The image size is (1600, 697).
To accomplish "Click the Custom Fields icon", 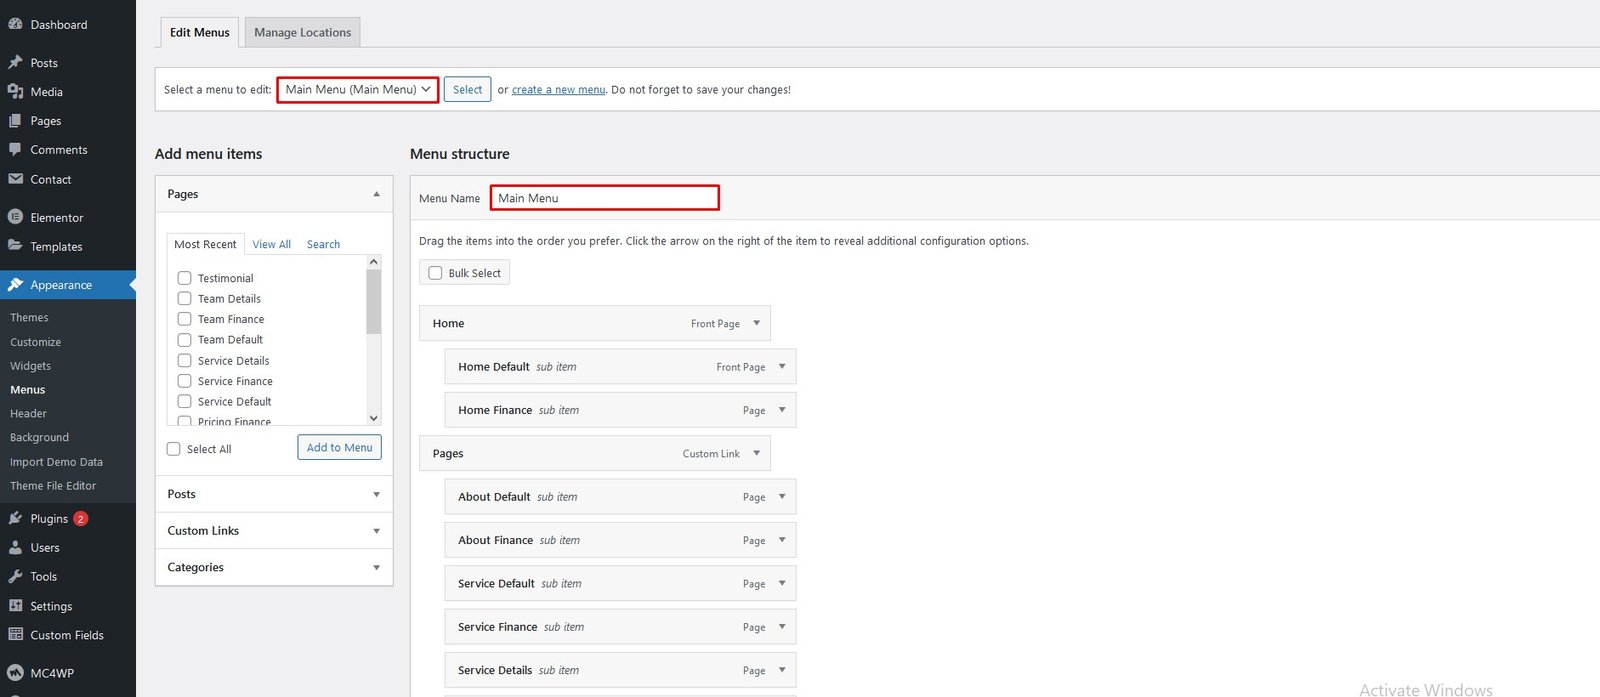I will 15,634.
